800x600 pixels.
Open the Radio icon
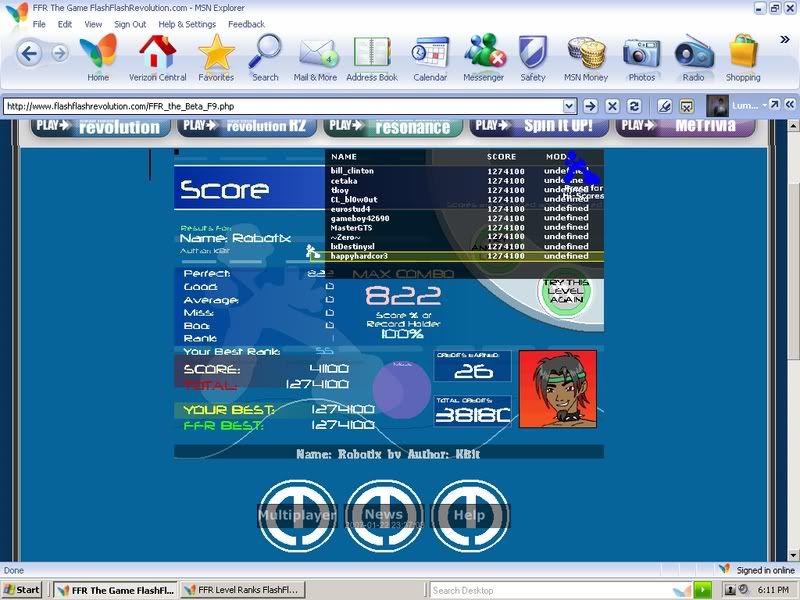693,57
